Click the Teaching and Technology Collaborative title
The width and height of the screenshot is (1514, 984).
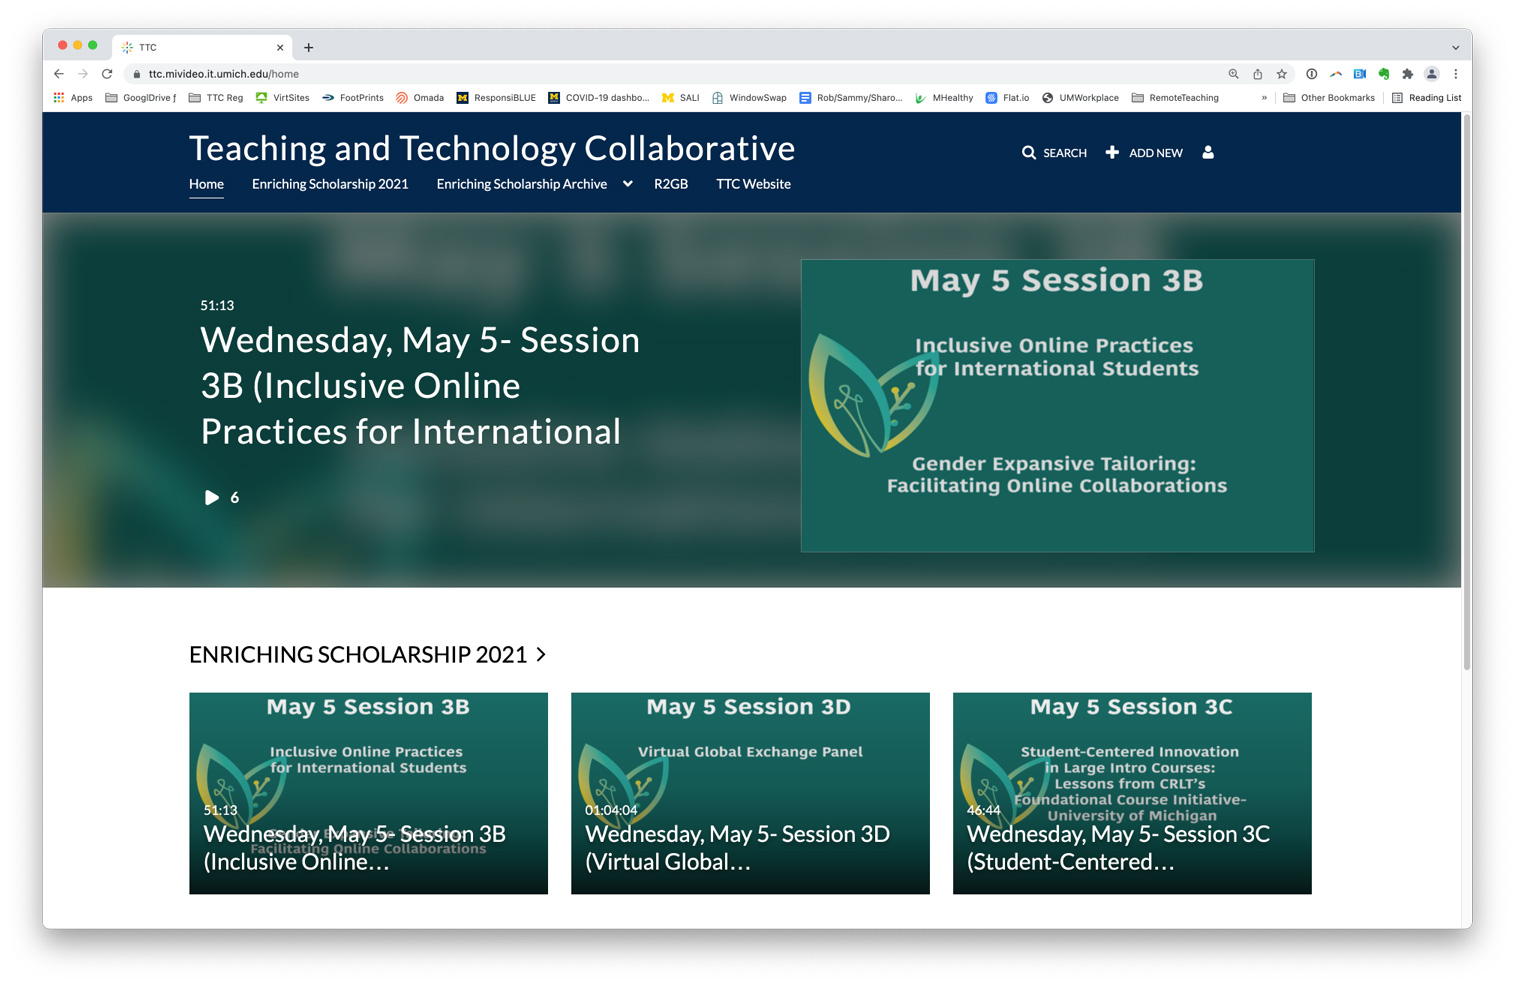[492, 148]
